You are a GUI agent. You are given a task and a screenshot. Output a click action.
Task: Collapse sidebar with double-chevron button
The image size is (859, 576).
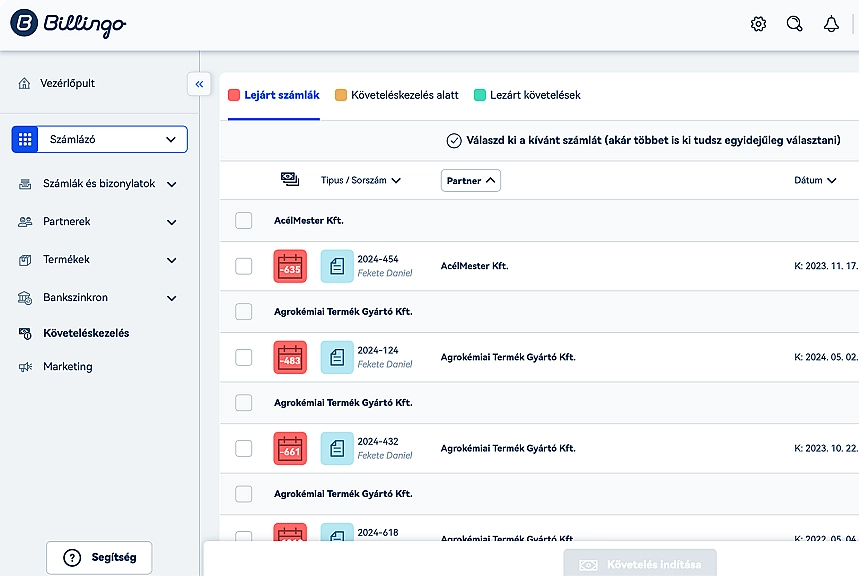click(199, 84)
